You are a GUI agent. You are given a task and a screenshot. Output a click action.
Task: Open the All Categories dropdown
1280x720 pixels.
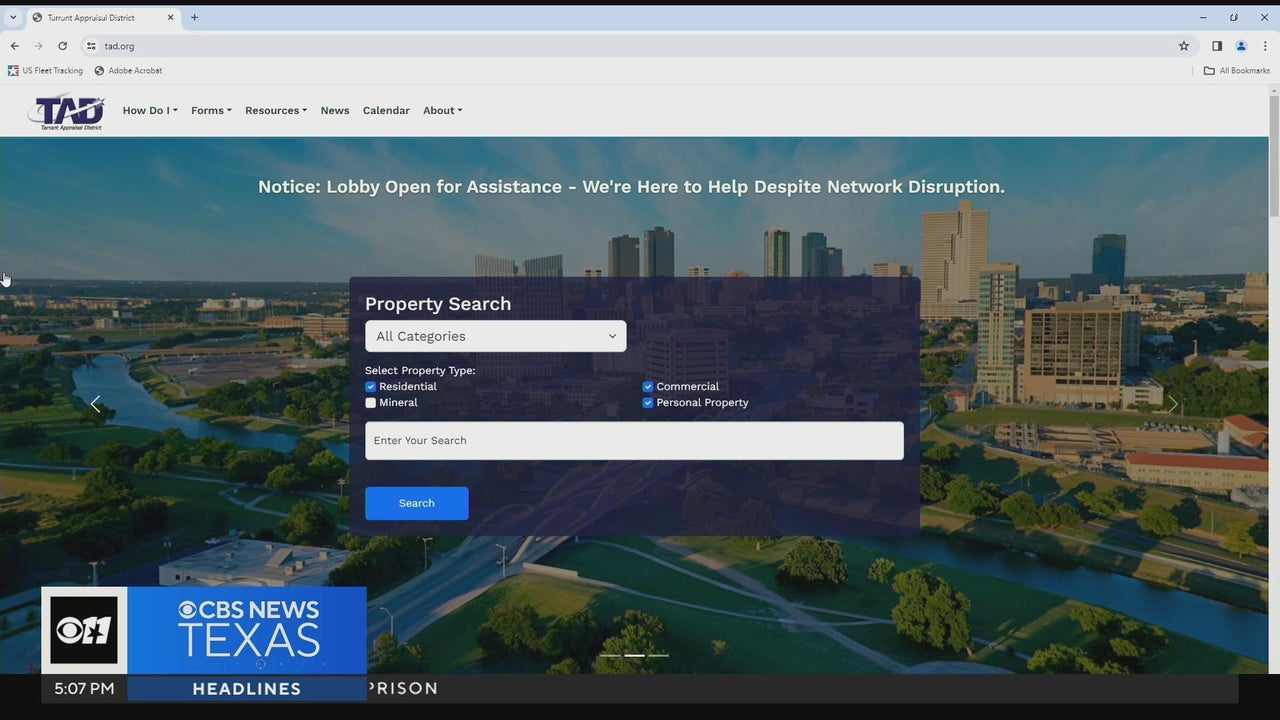pos(495,336)
